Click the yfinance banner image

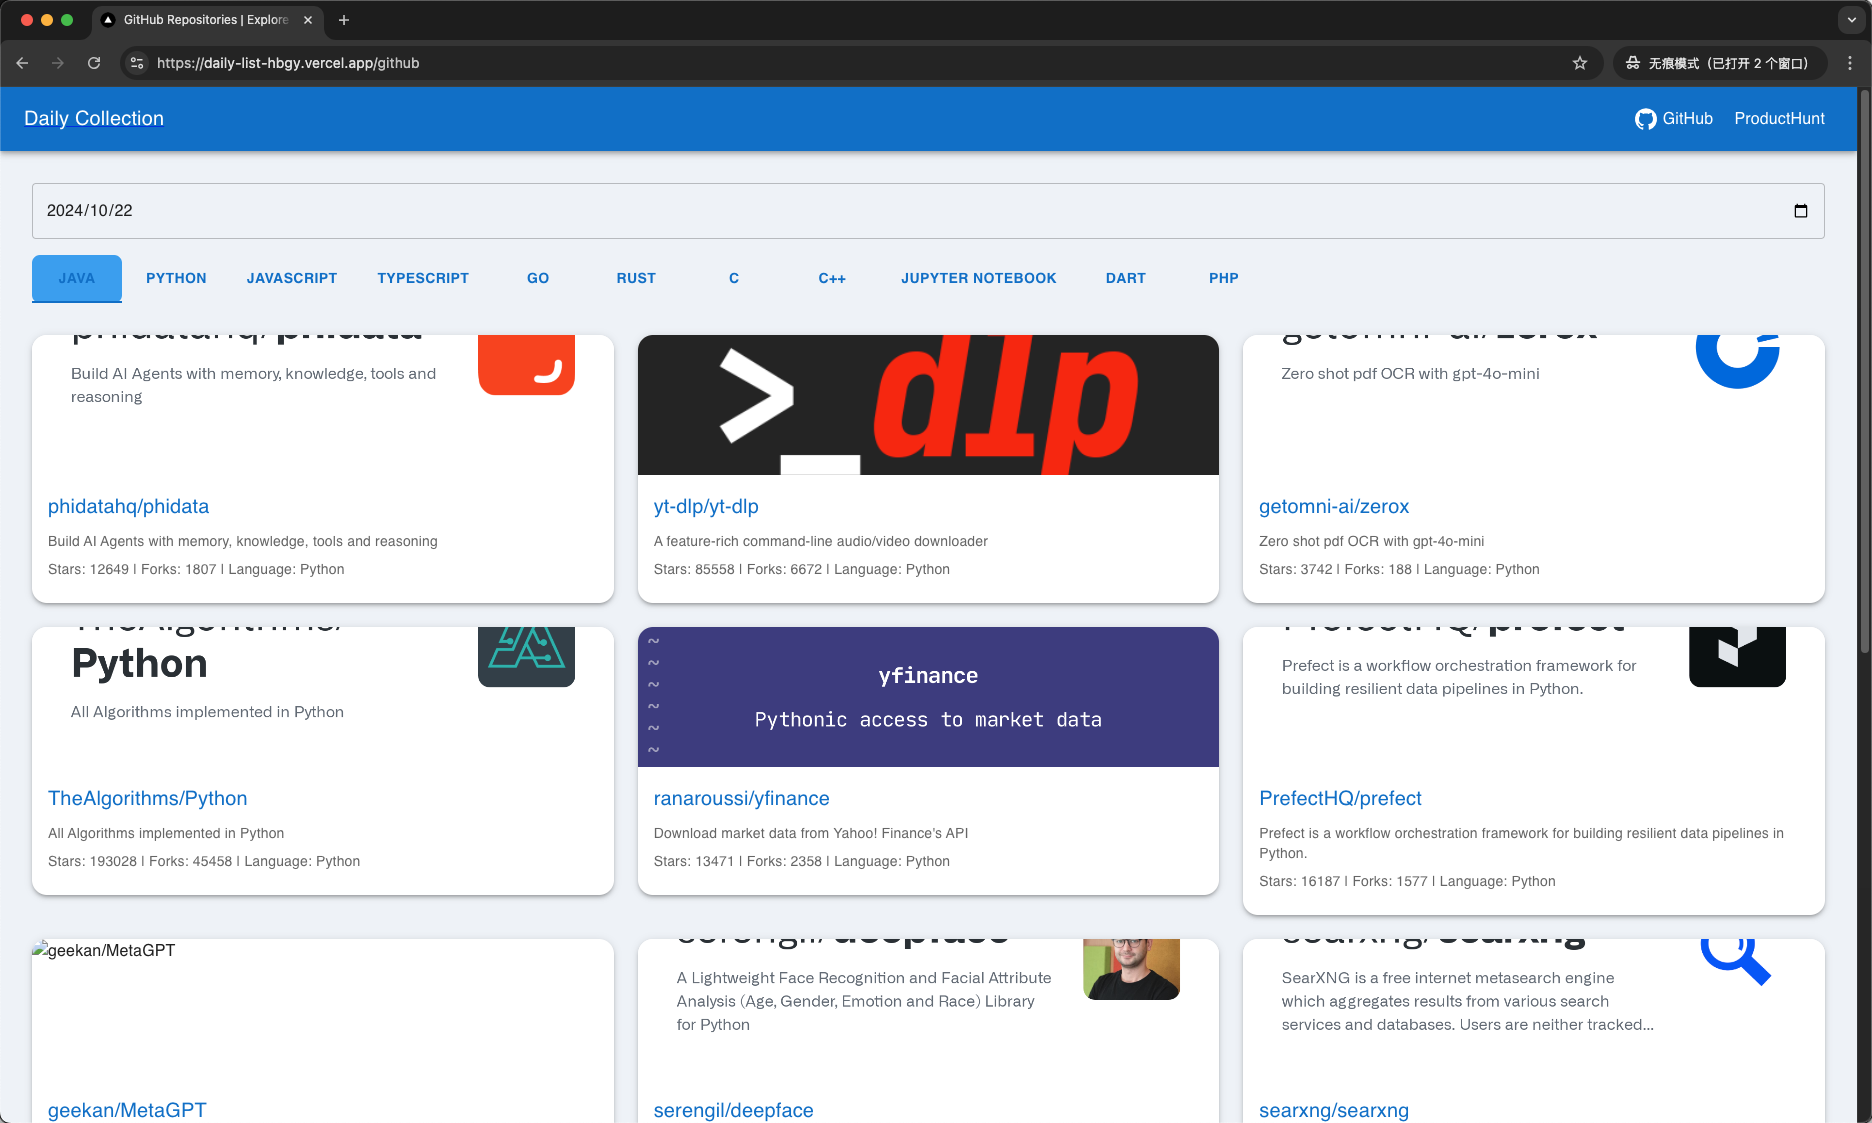click(x=928, y=697)
